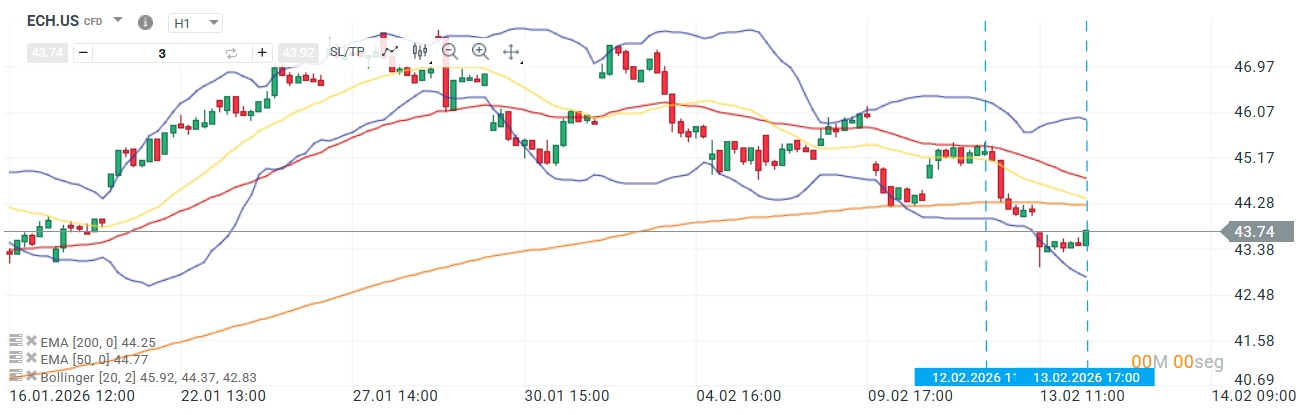Click the 43.92 buy price button
This screenshot has height=415, width=1309.
point(296,53)
